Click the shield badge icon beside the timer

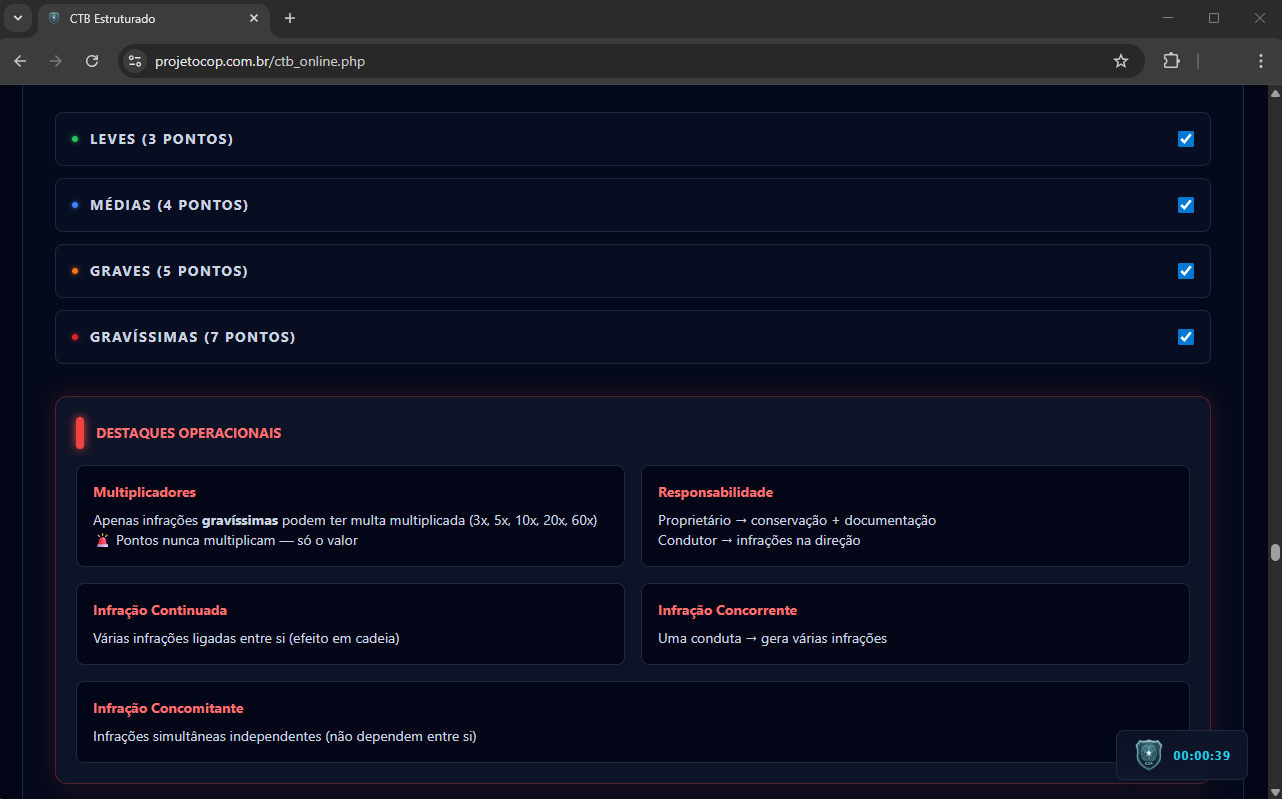pyautogui.click(x=1149, y=755)
